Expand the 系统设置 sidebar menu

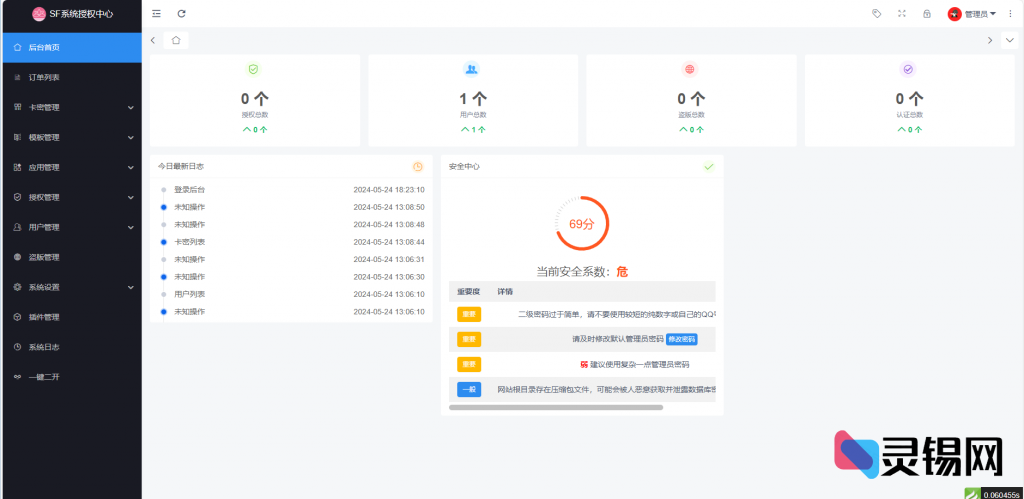pos(70,287)
